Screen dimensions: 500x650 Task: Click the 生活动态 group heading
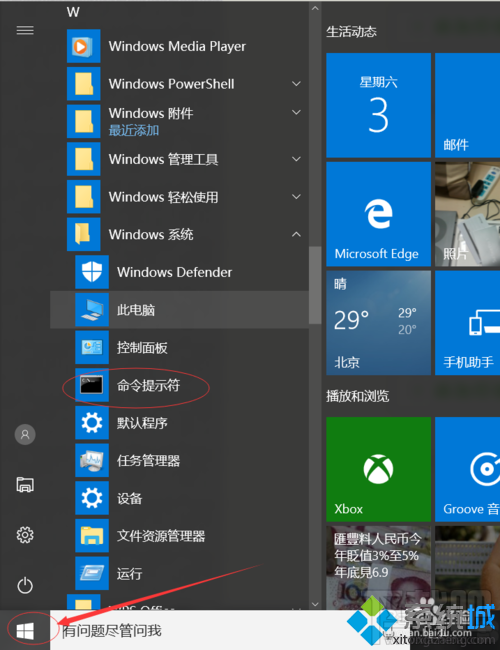351,32
